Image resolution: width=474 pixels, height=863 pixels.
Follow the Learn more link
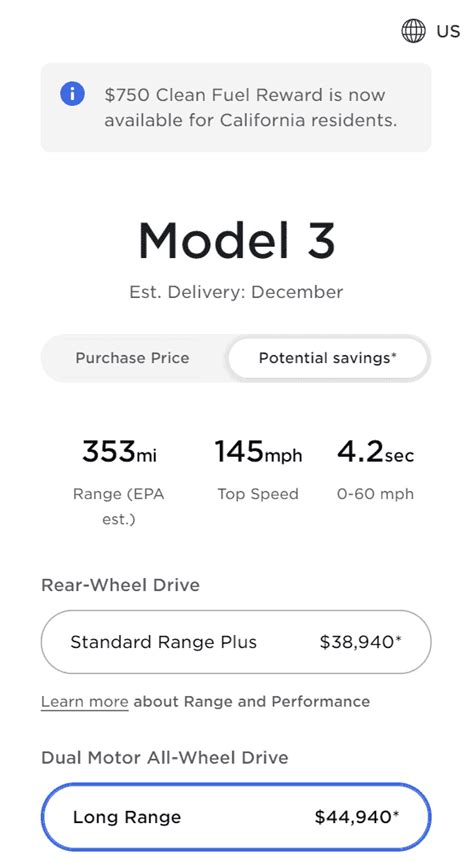tap(84, 702)
